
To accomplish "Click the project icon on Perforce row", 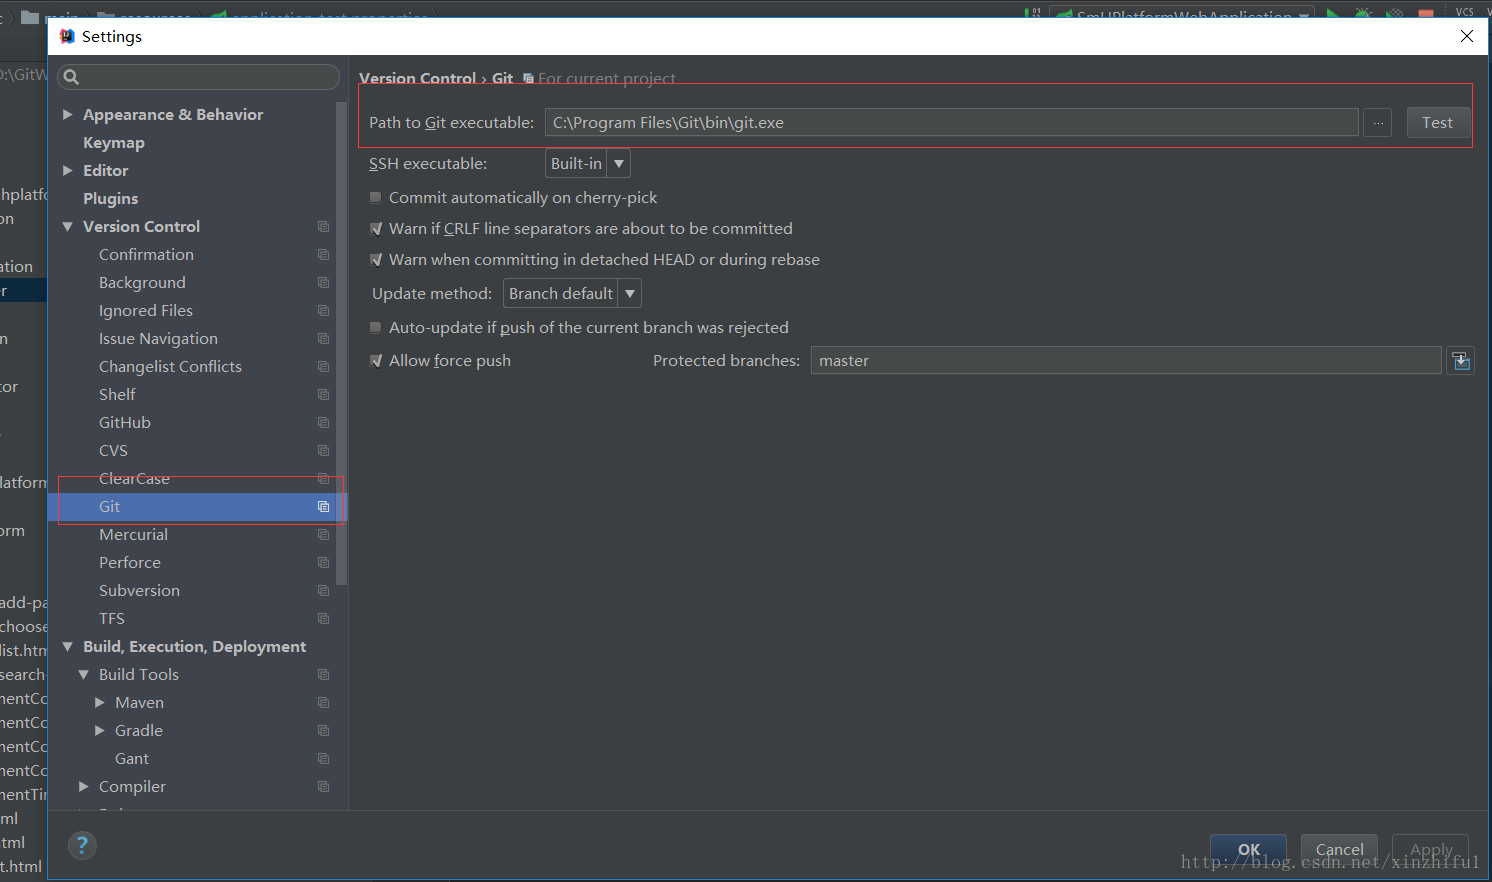I will tap(323, 563).
